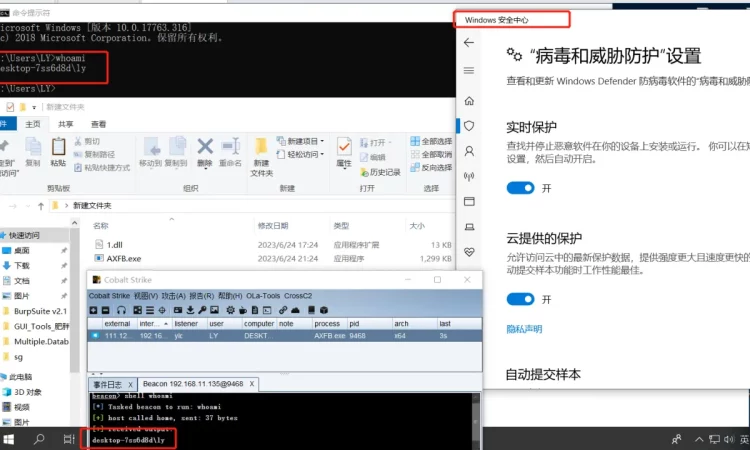Switch to 共享 ribbon tab in Explorer
This screenshot has height=450, width=750.
point(66,124)
